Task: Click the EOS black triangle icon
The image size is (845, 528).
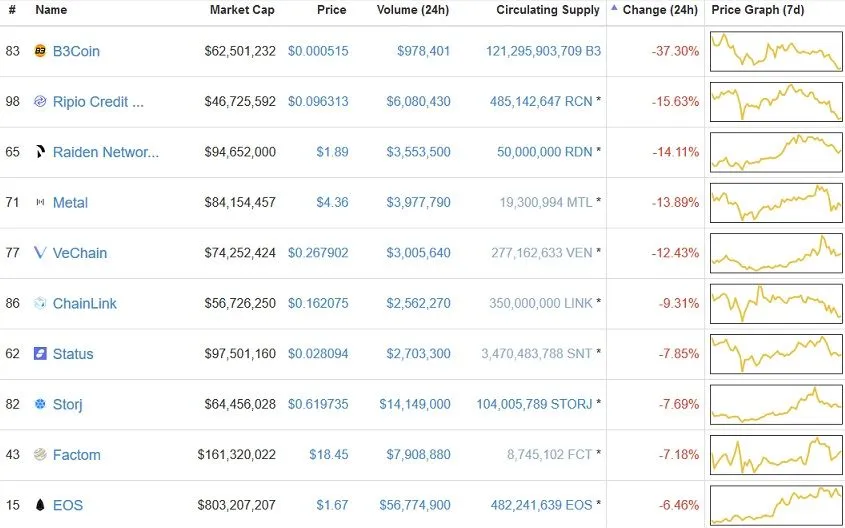Action: tap(40, 505)
